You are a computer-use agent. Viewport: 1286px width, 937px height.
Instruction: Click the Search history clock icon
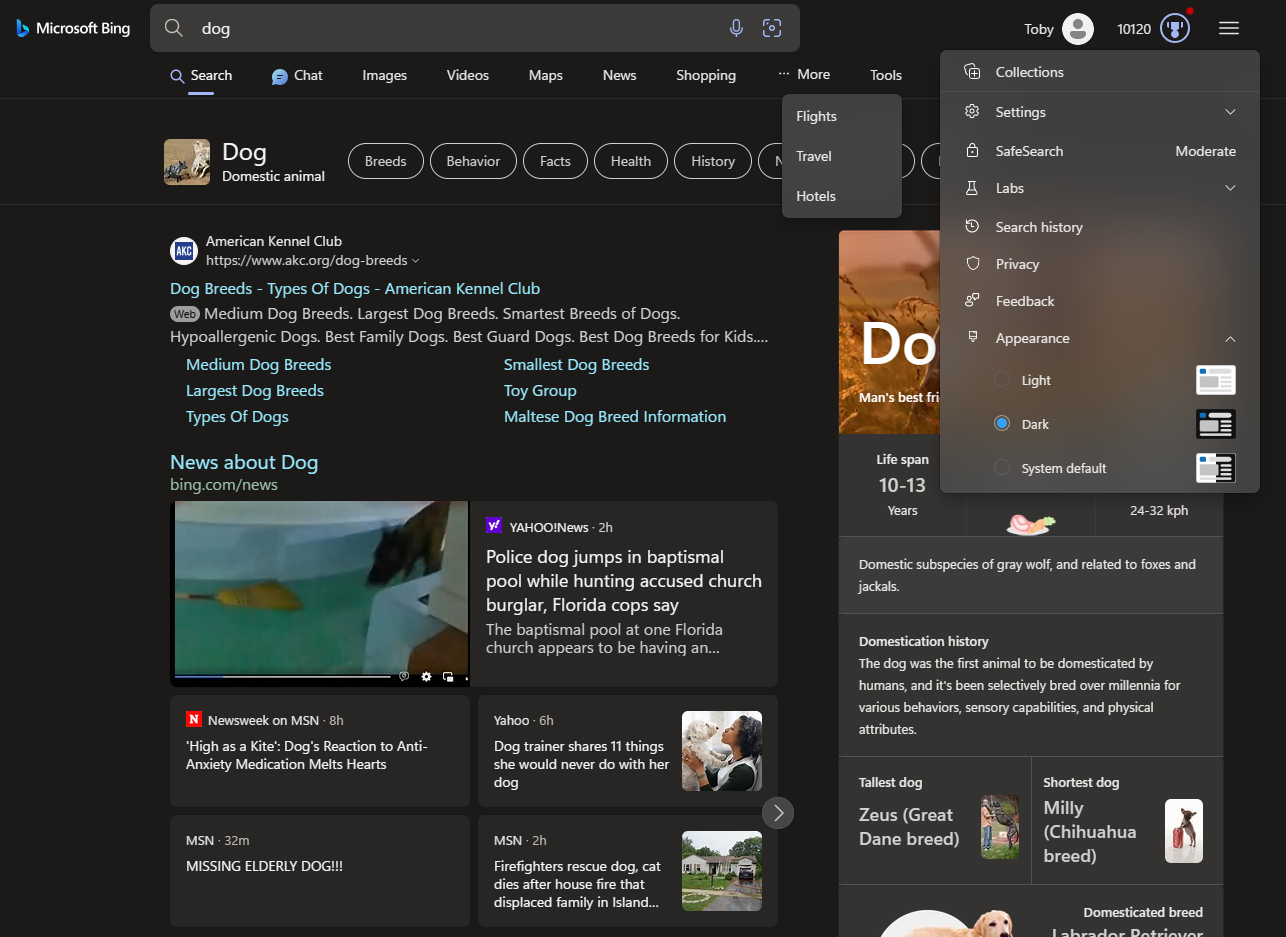point(972,227)
